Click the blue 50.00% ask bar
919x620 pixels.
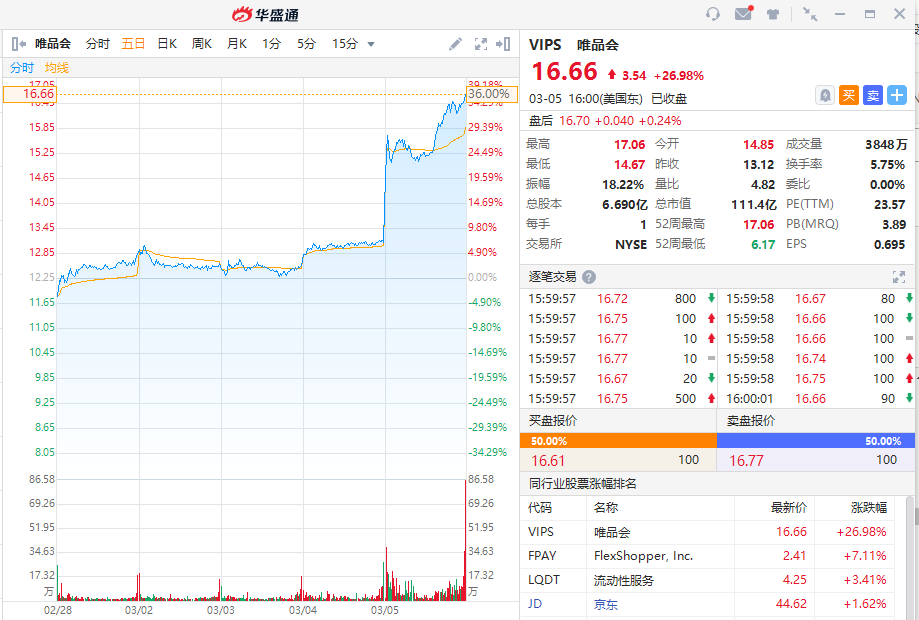816,441
